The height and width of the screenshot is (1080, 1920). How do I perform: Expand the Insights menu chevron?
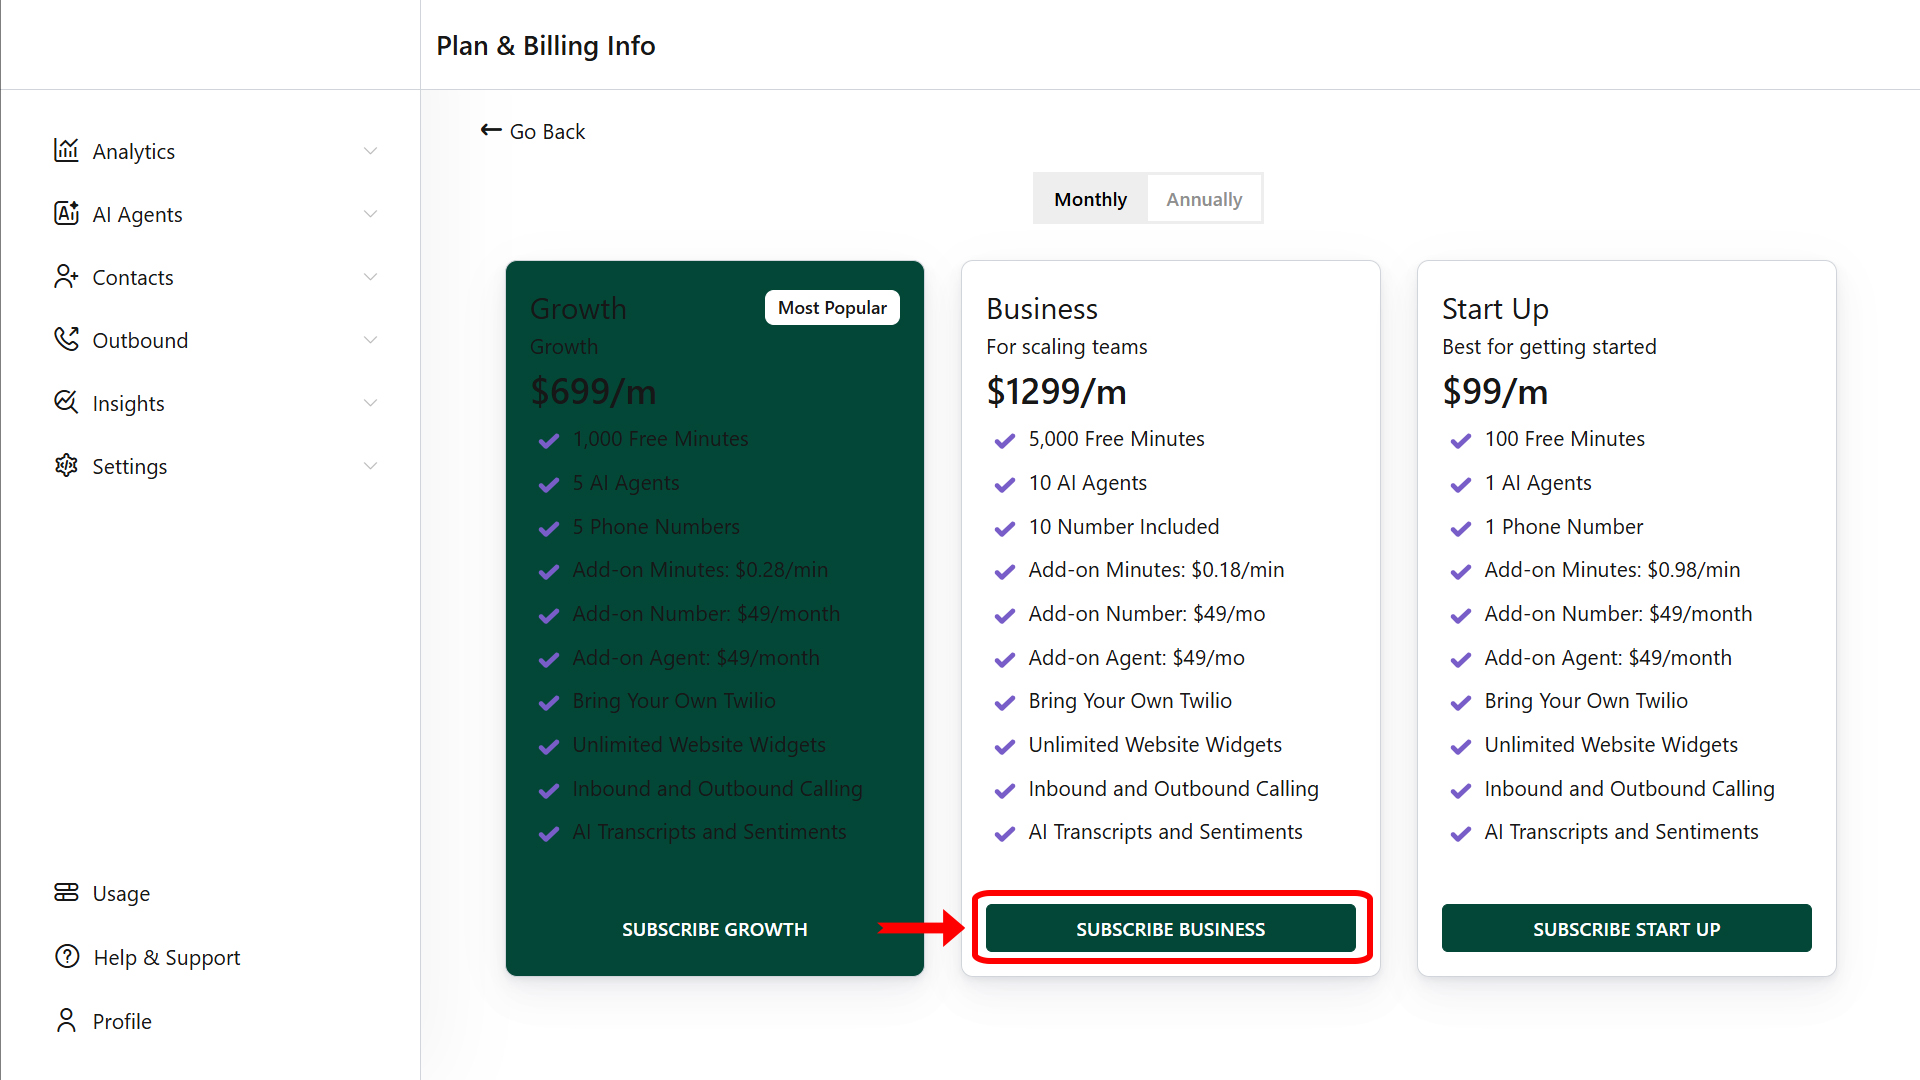click(x=370, y=403)
